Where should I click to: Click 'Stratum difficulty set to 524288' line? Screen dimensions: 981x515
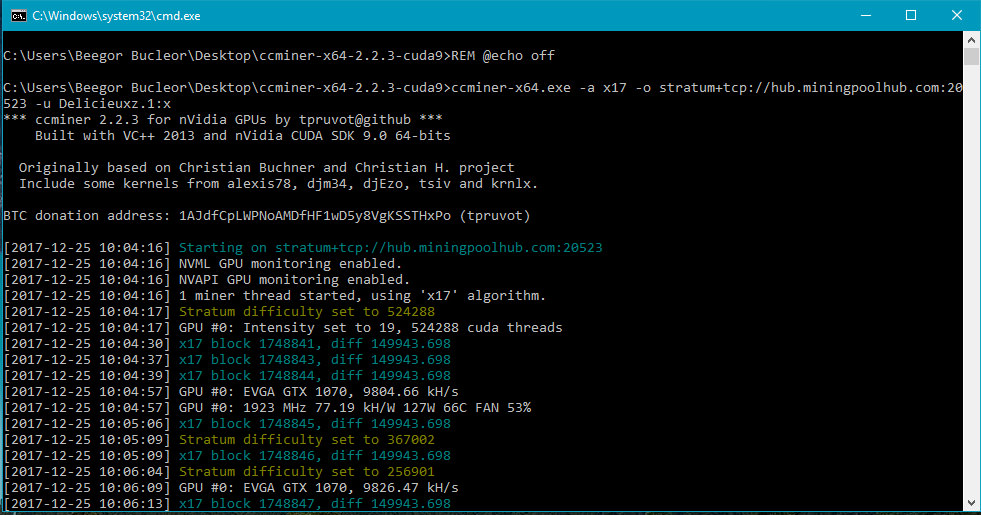219,312
